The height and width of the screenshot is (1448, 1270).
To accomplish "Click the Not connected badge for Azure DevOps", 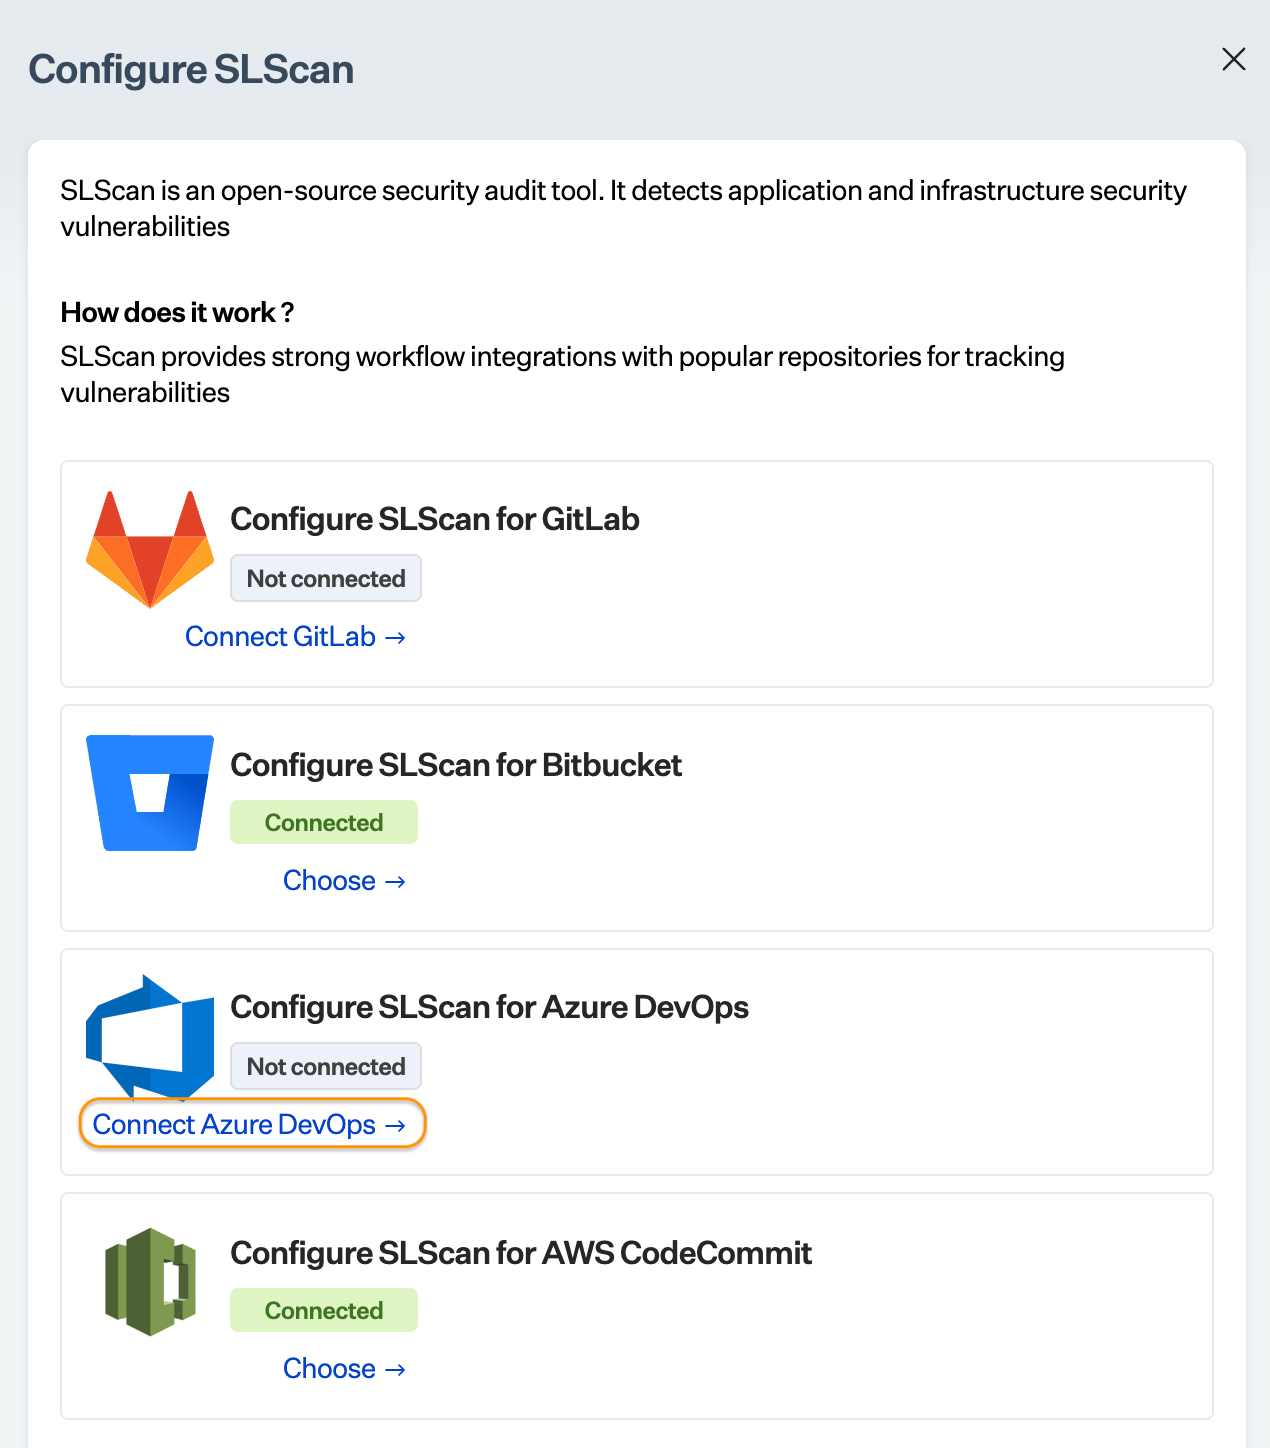I will 326,1067.
